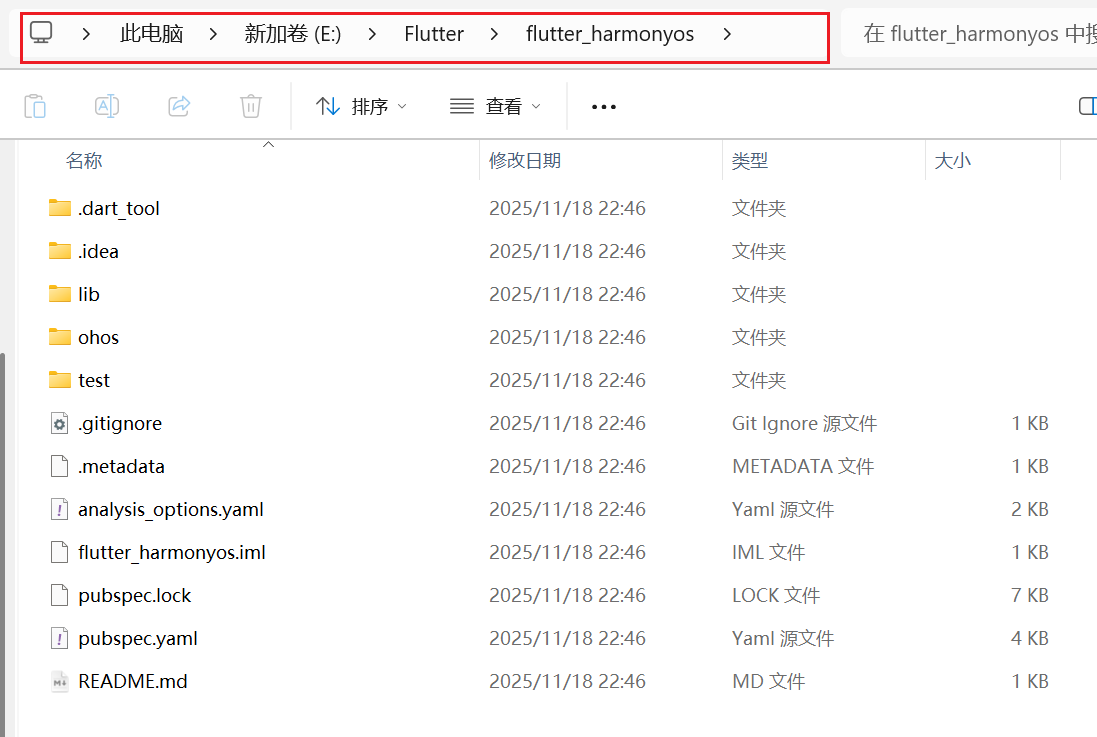The height and width of the screenshot is (737, 1097).
Task: Click the flutter_harmonyos breadcrumb segment
Action: point(610,34)
